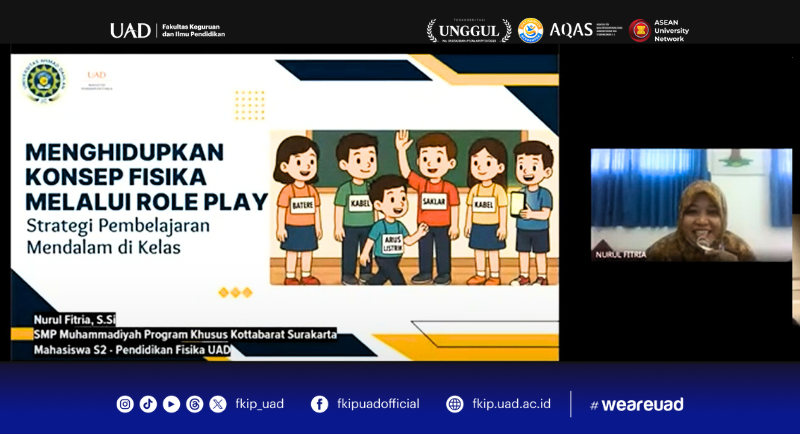Click the round blue-yellow logo beside UNGGUL
The image size is (800, 434).
530,31
